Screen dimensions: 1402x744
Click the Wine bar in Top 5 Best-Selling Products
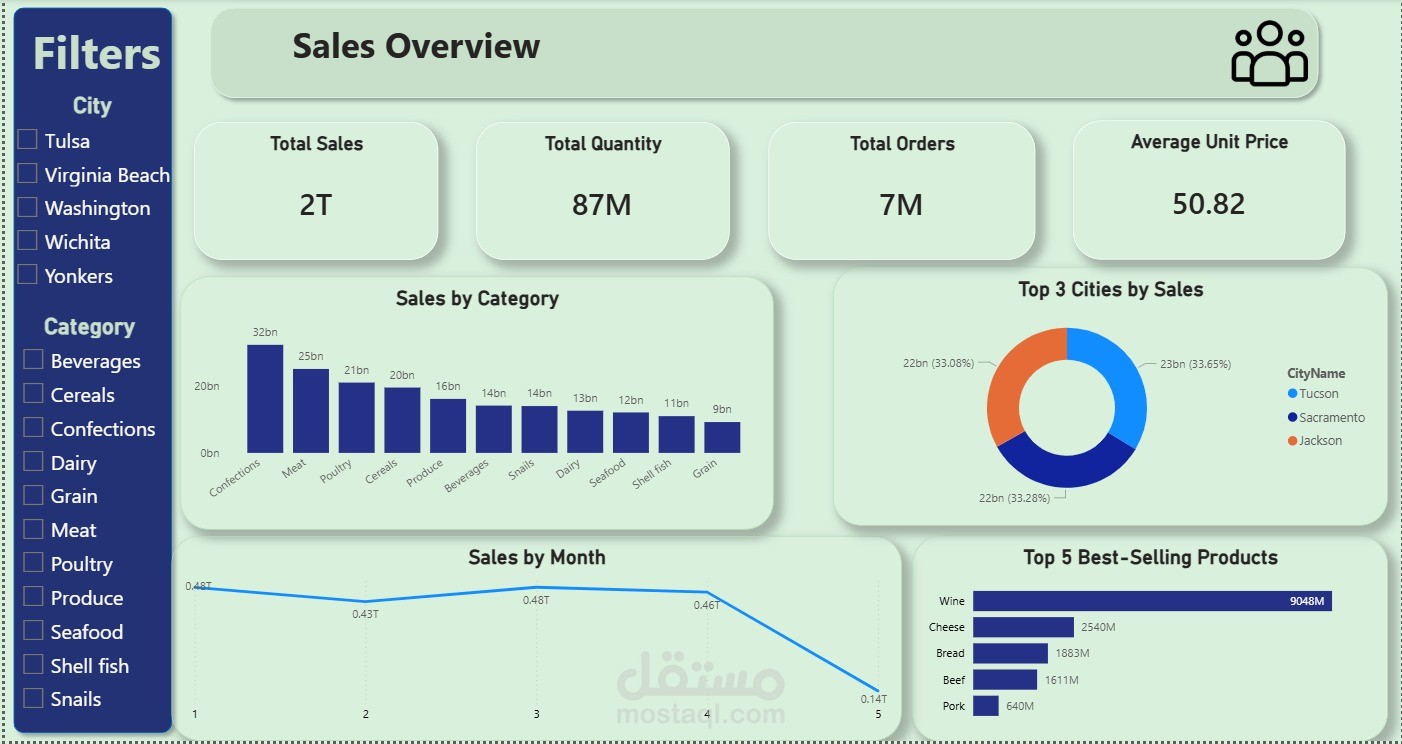click(1150, 601)
